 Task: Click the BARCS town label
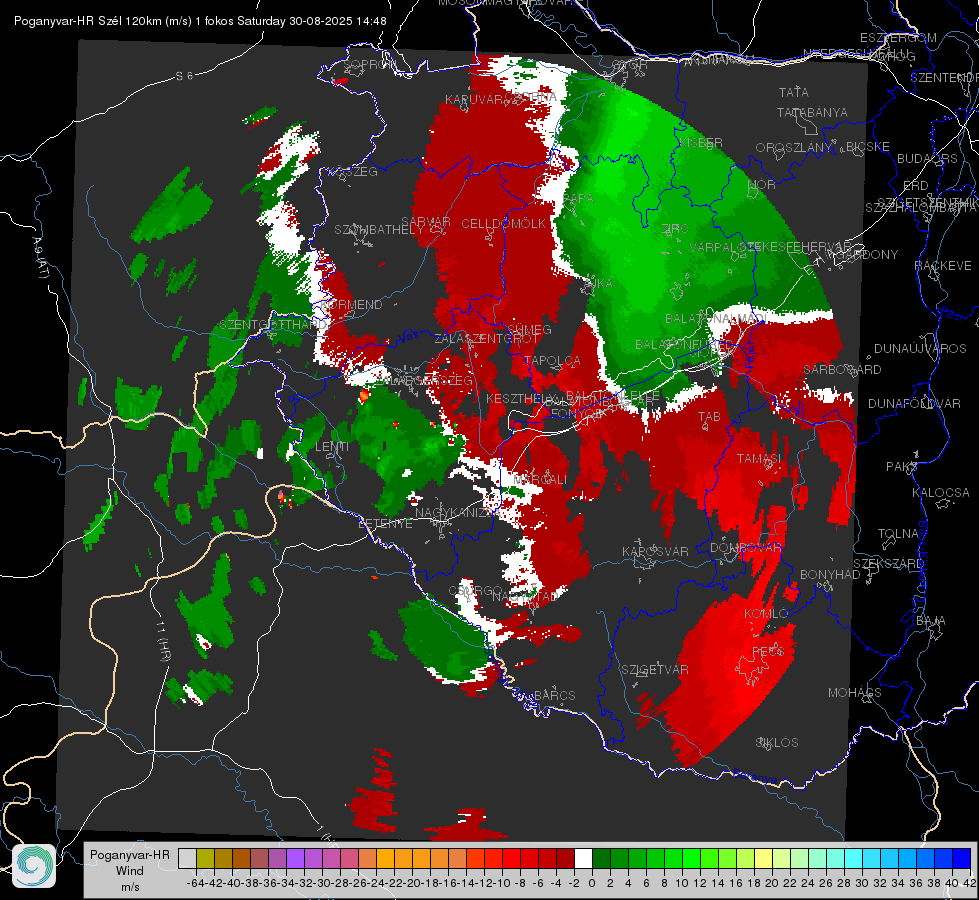[555, 696]
